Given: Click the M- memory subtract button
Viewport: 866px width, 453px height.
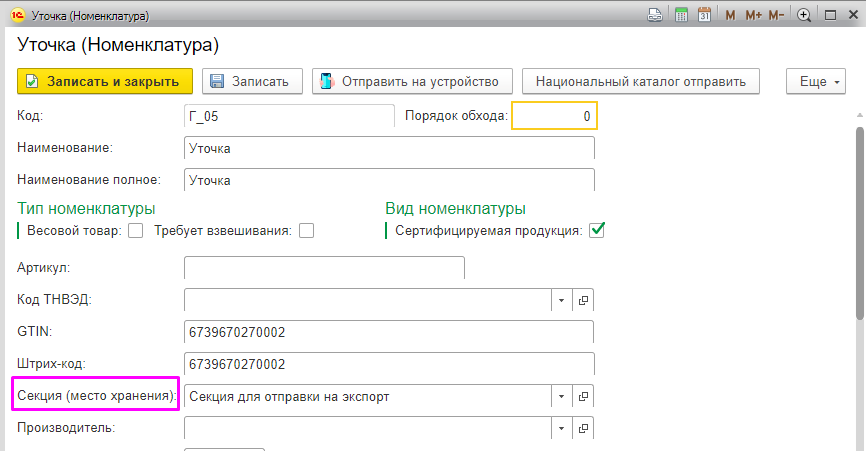Looking at the screenshot, I should (776, 15).
